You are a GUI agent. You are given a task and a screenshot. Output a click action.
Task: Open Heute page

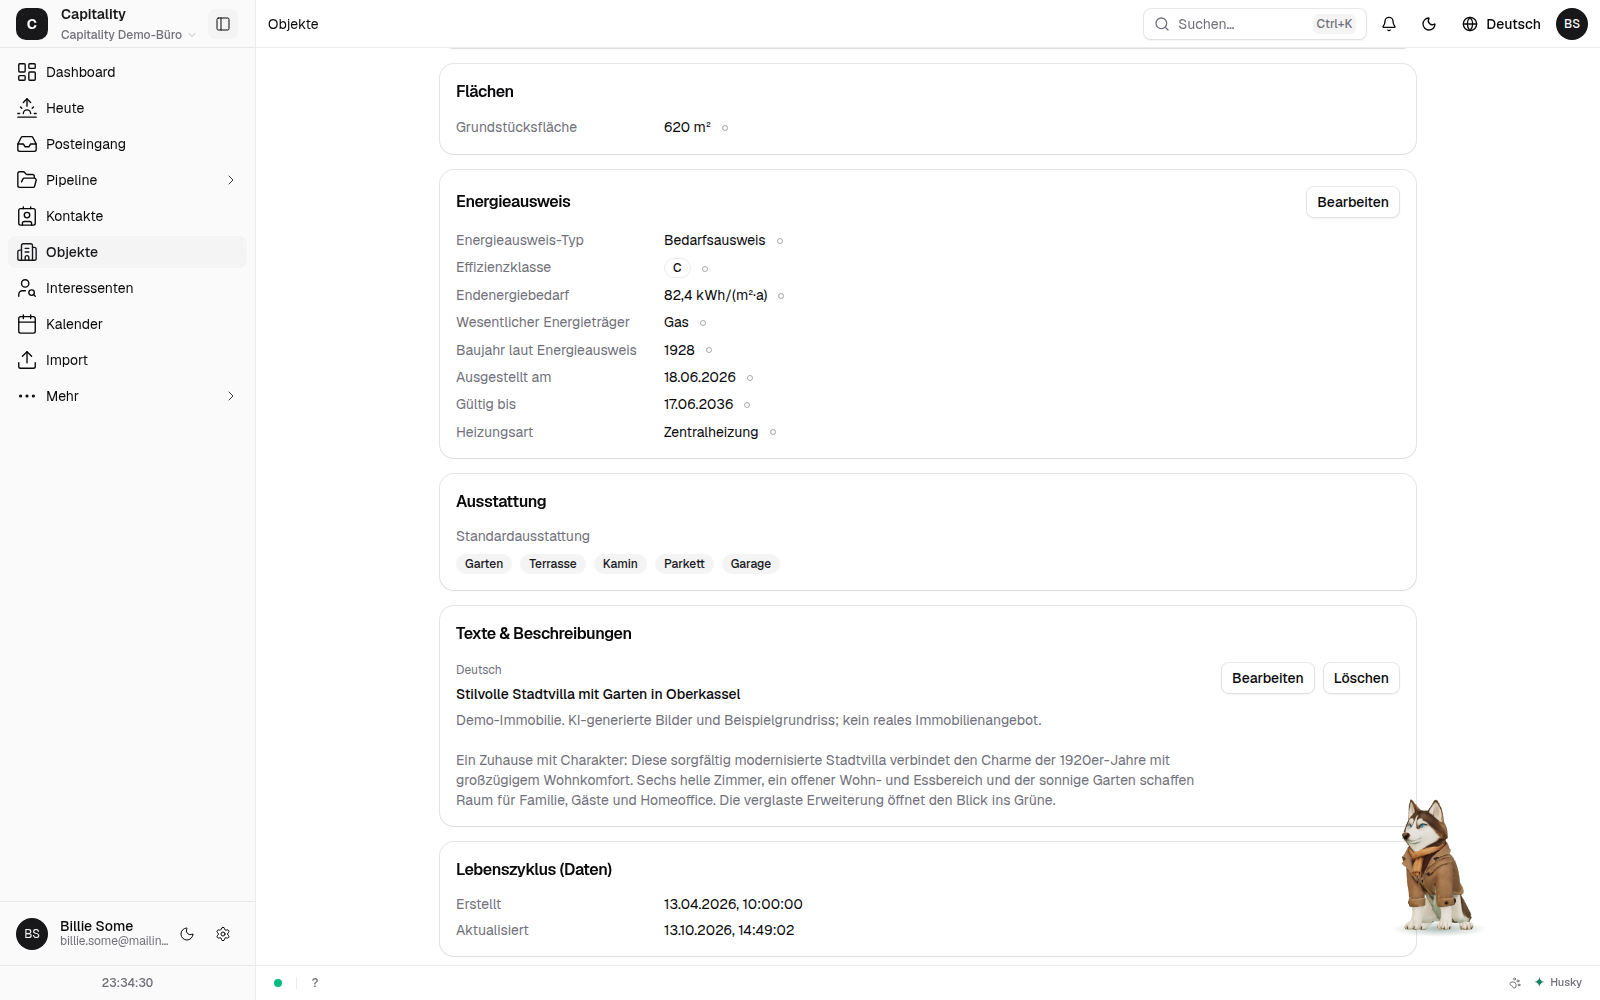click(x=127, y=108)
